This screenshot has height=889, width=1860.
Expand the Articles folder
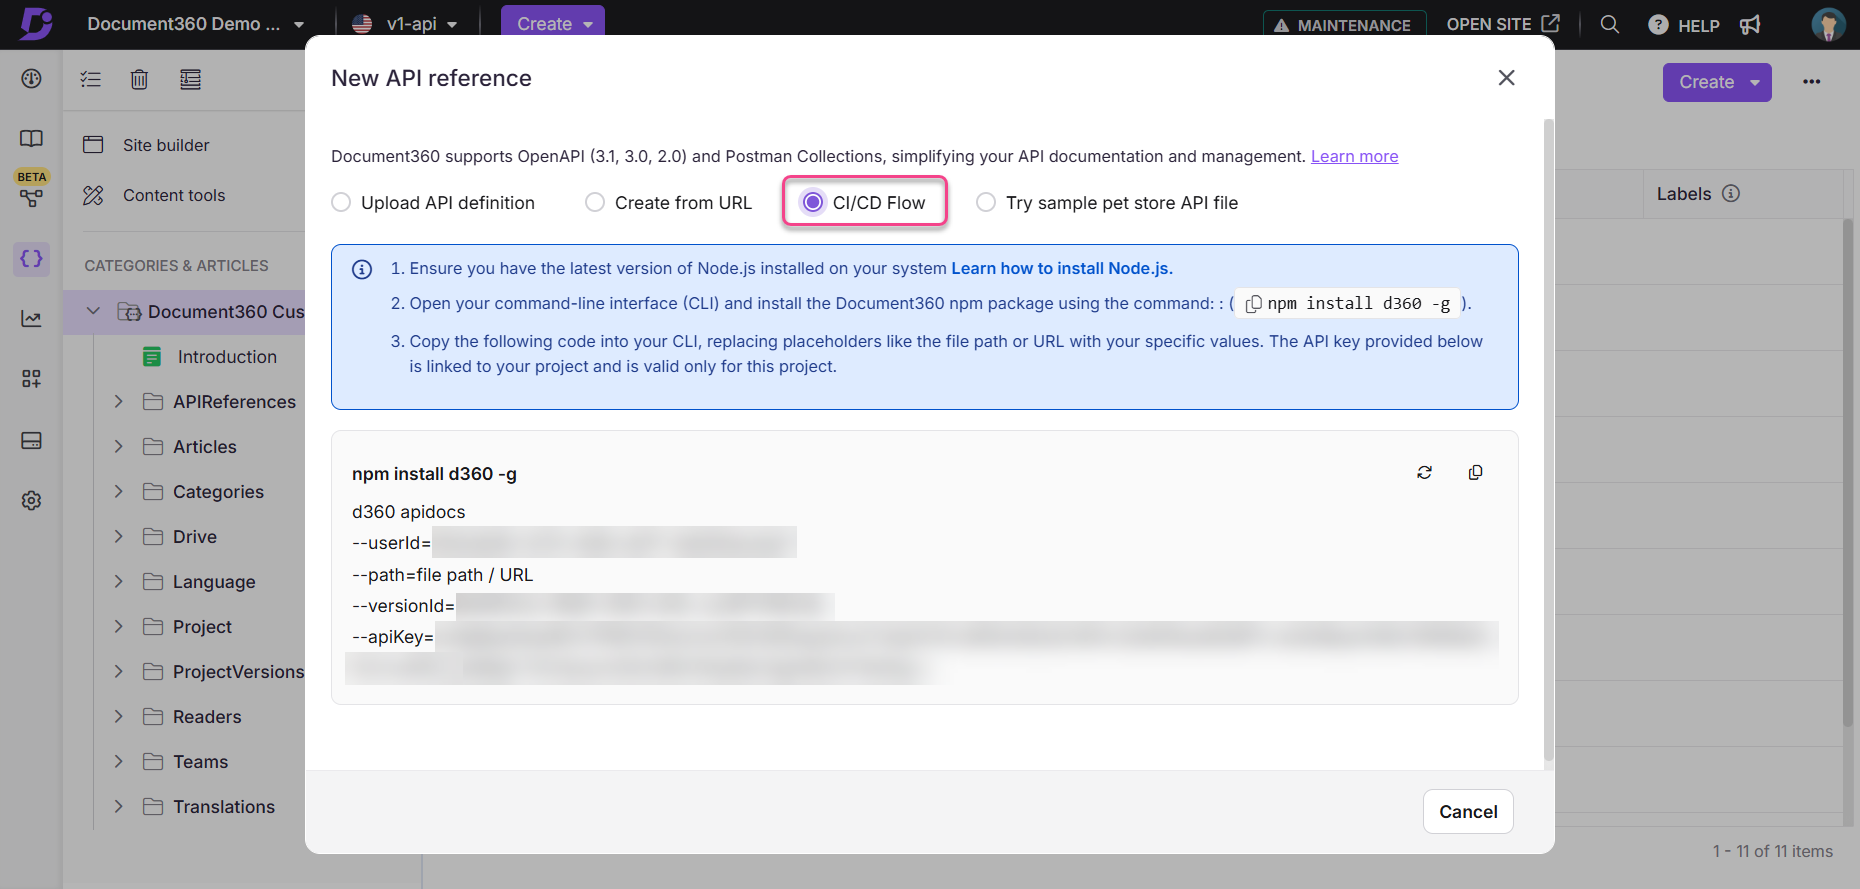[x=119, y=446]
